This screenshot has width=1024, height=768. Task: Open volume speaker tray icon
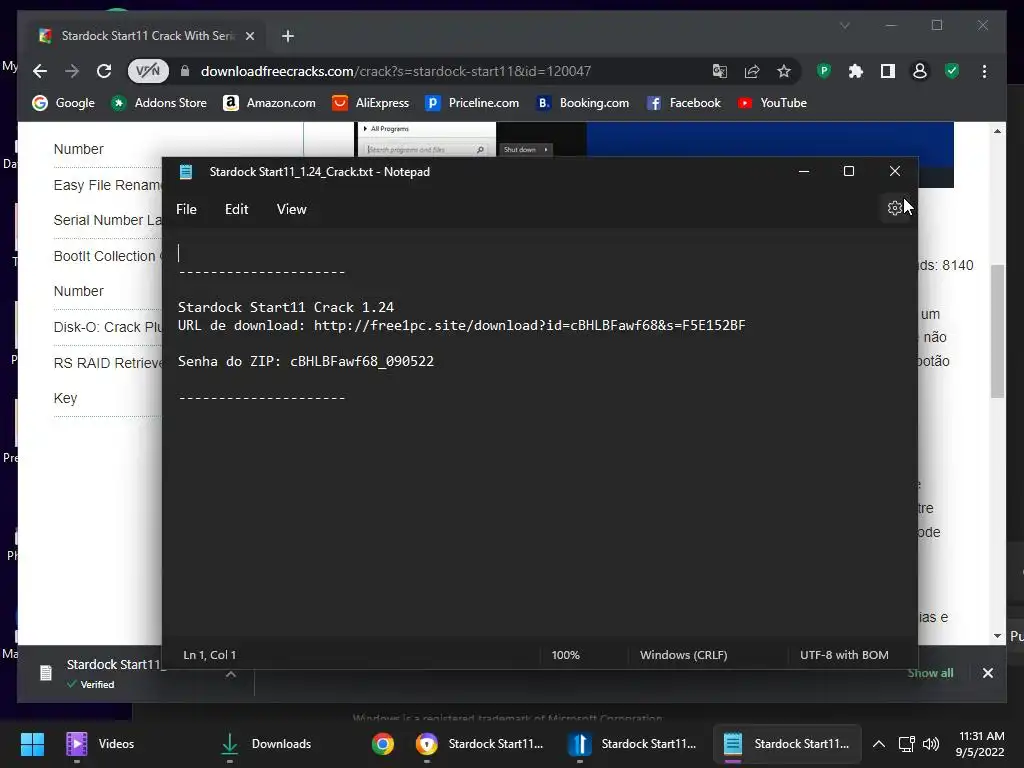(x=931, y=744)
